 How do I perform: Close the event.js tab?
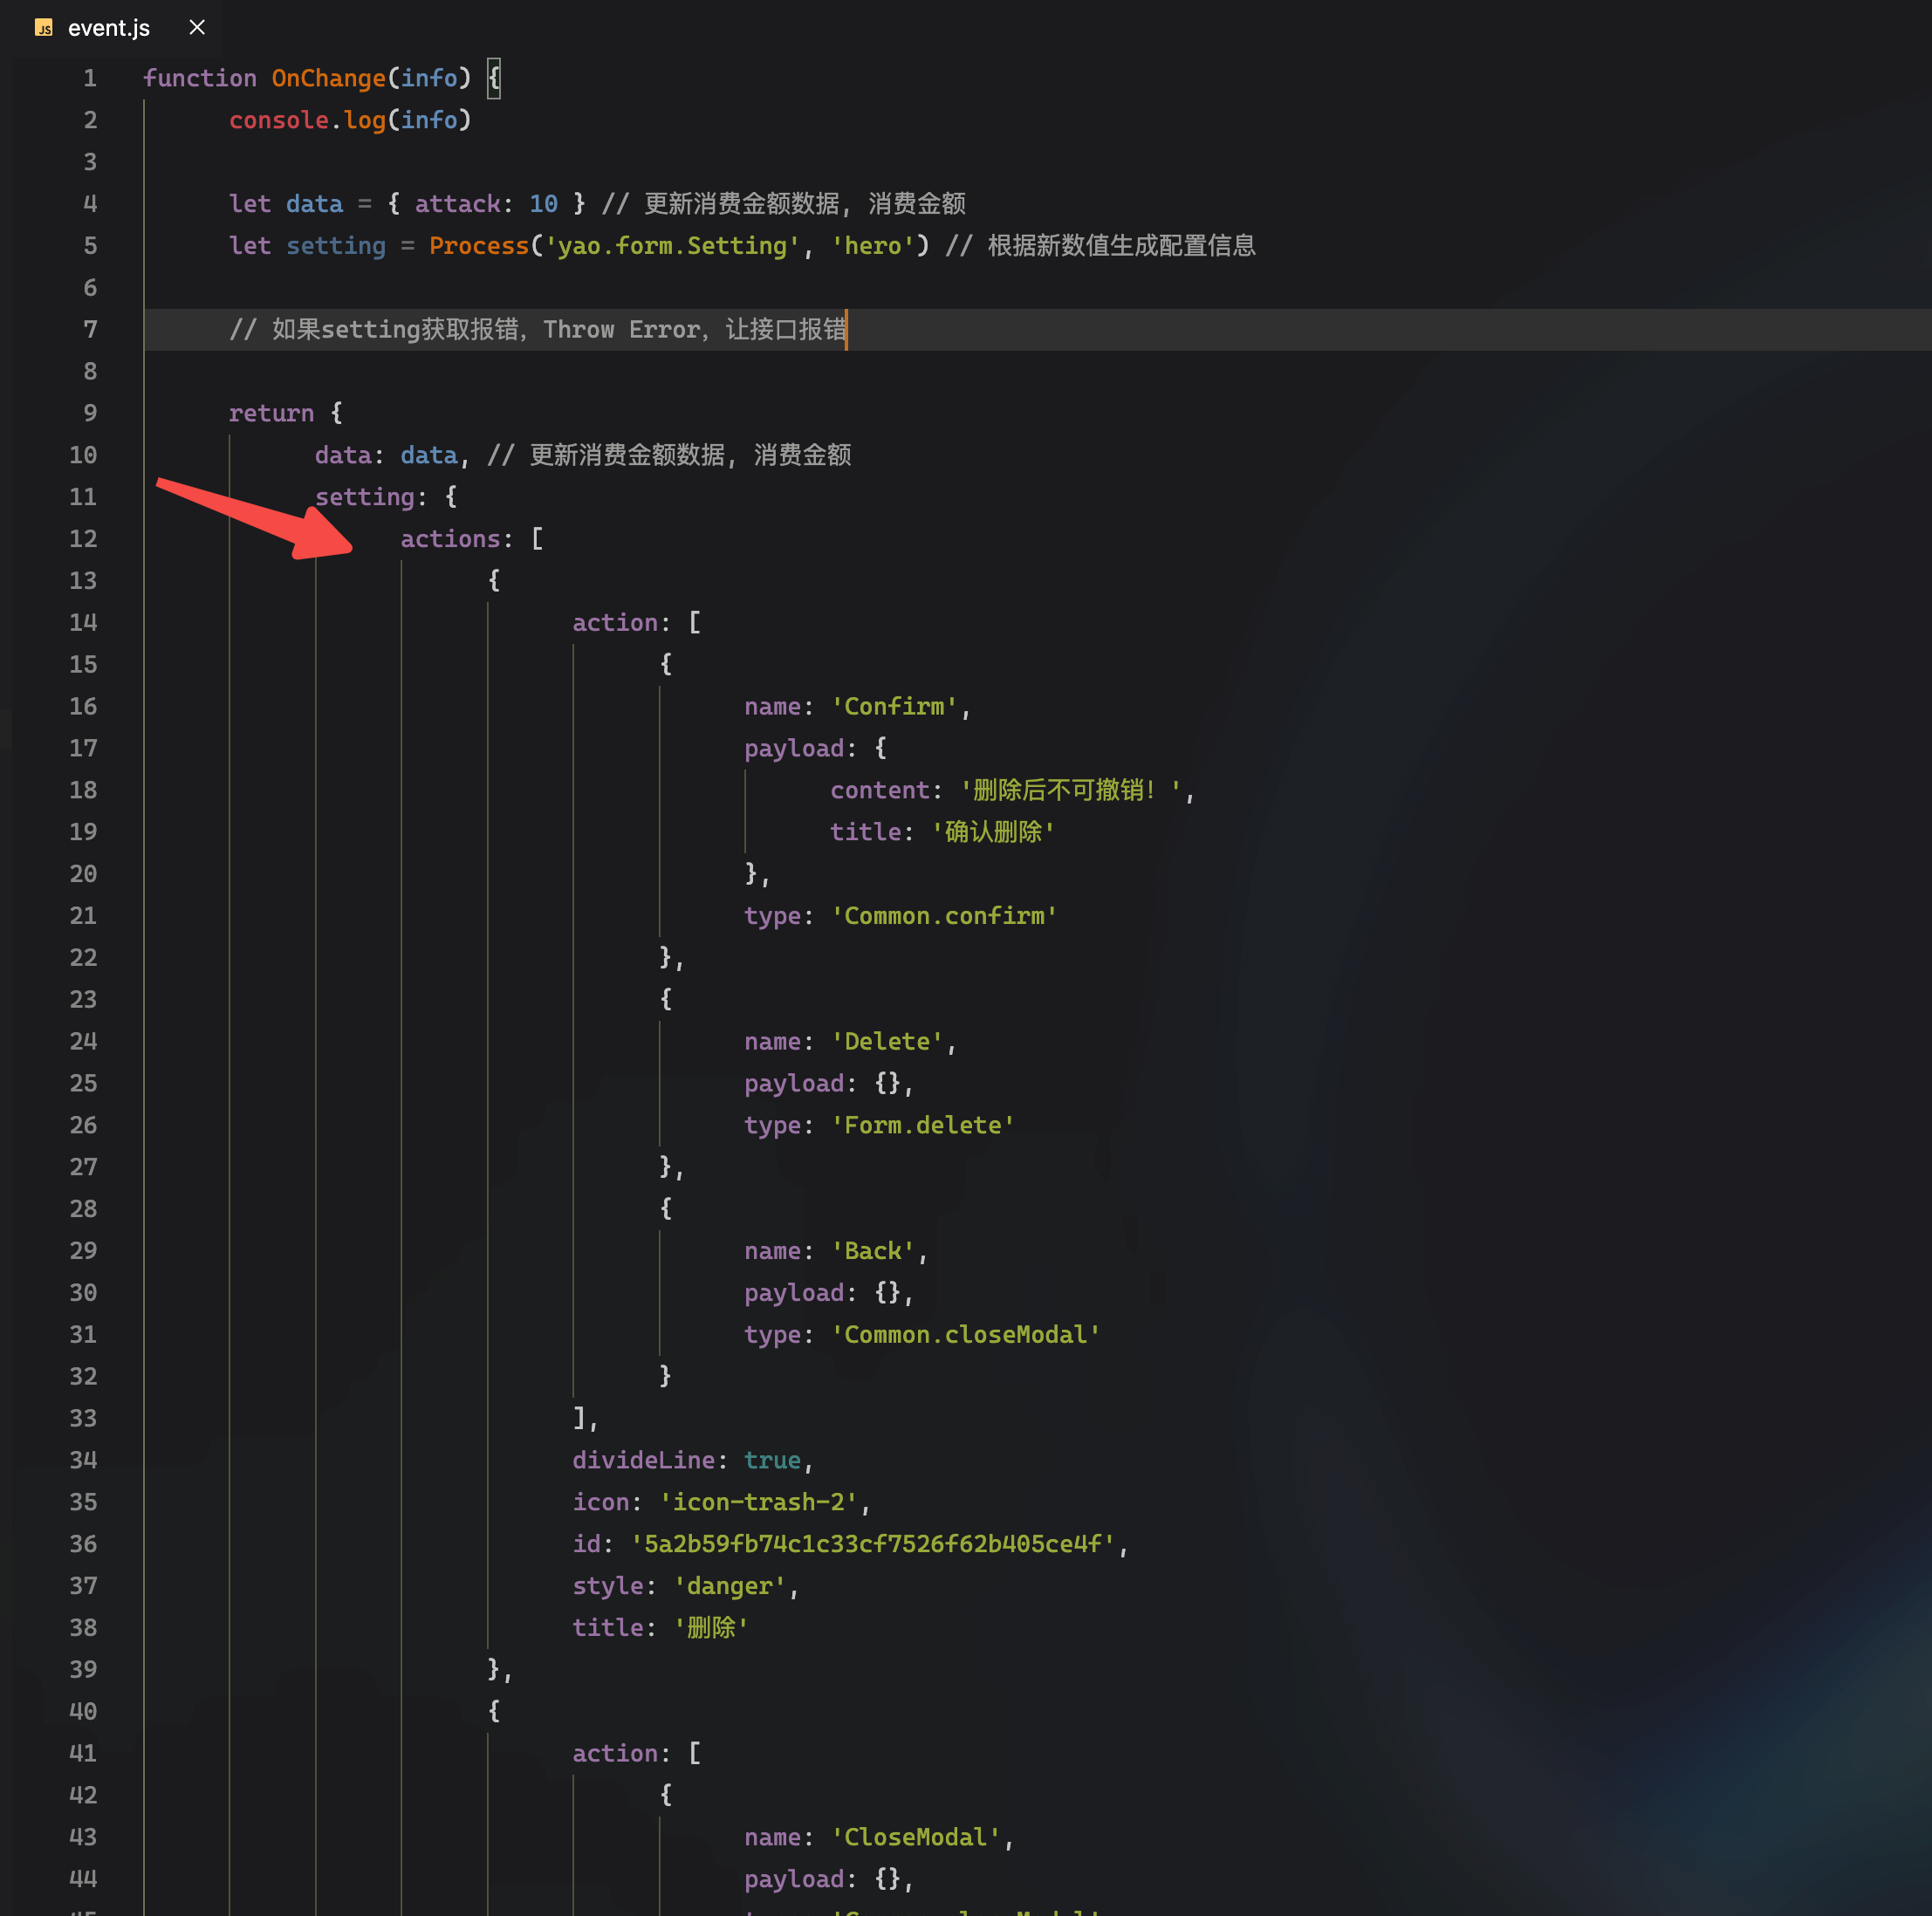[196, 28]
